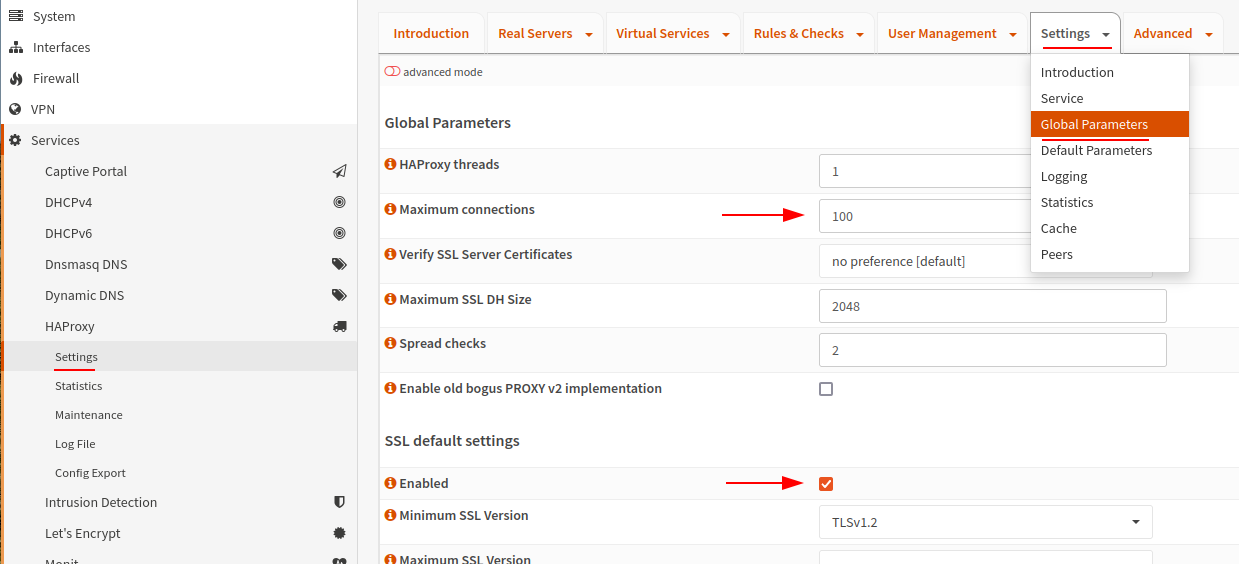Screen dimensions: 1239x564
Task: Click the DHCPv4 target icon
Action: [340, 202]
